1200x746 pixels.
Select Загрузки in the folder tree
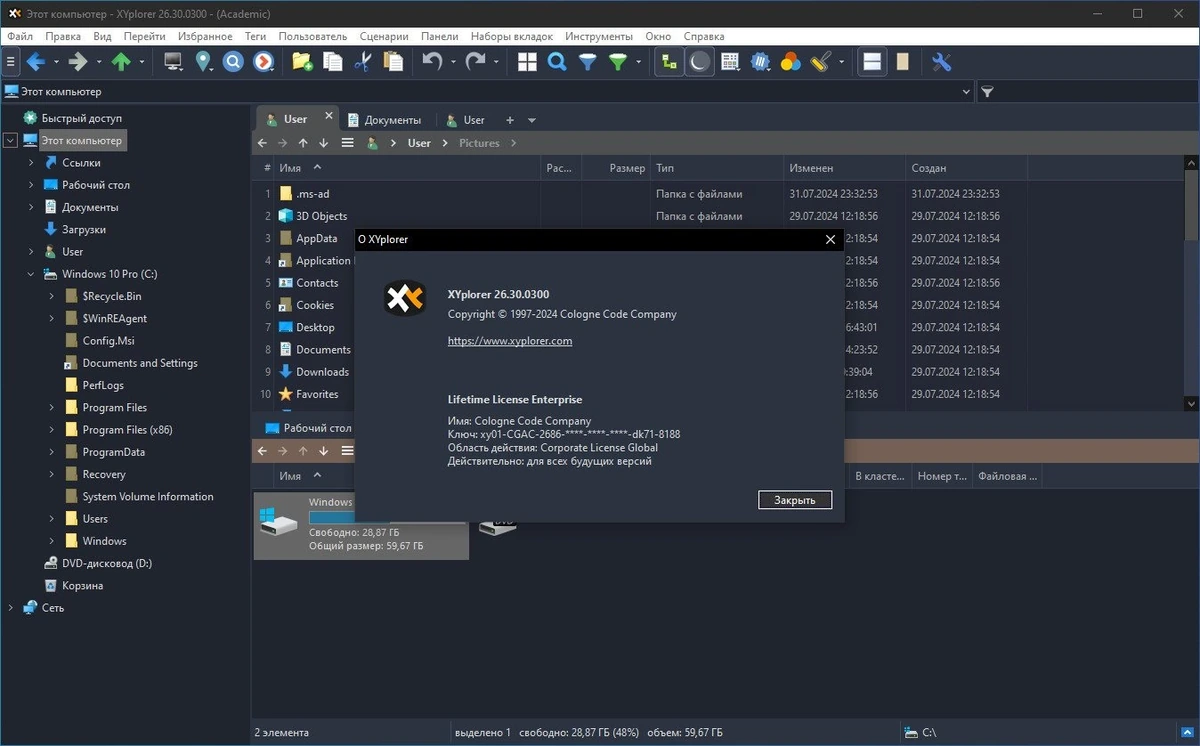point(83,230)
